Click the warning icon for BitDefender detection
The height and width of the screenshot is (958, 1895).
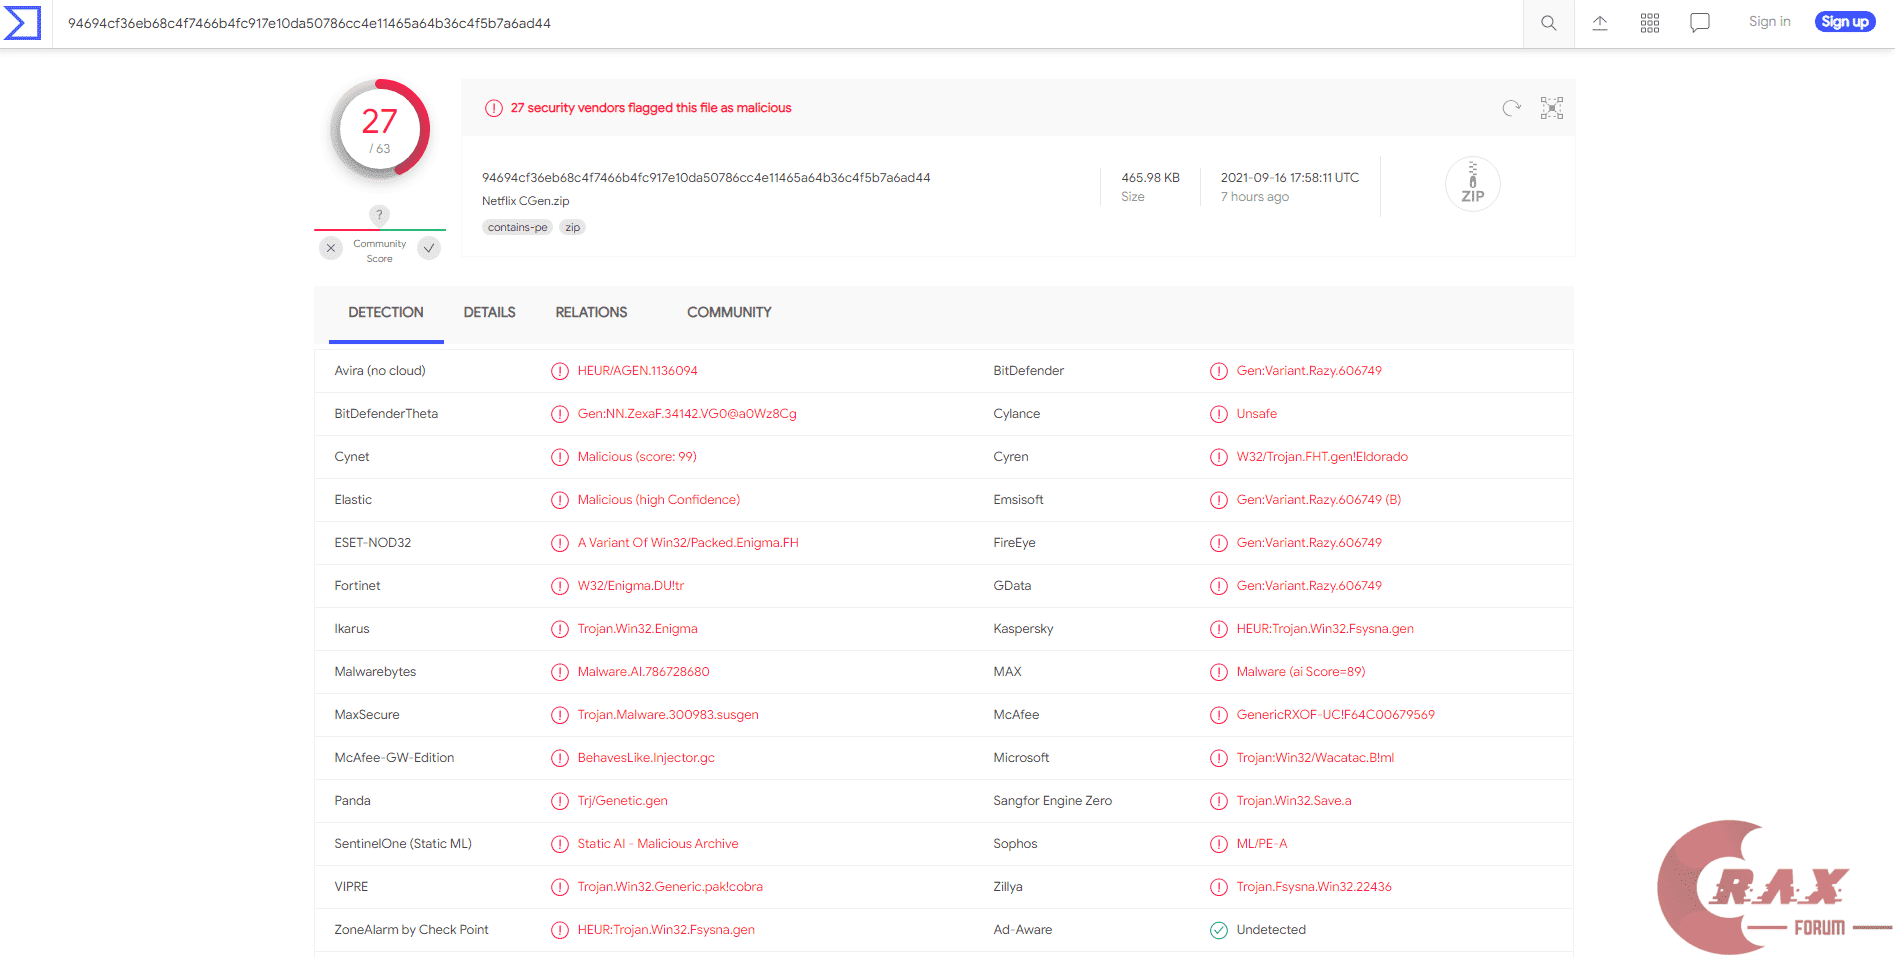1219,371
